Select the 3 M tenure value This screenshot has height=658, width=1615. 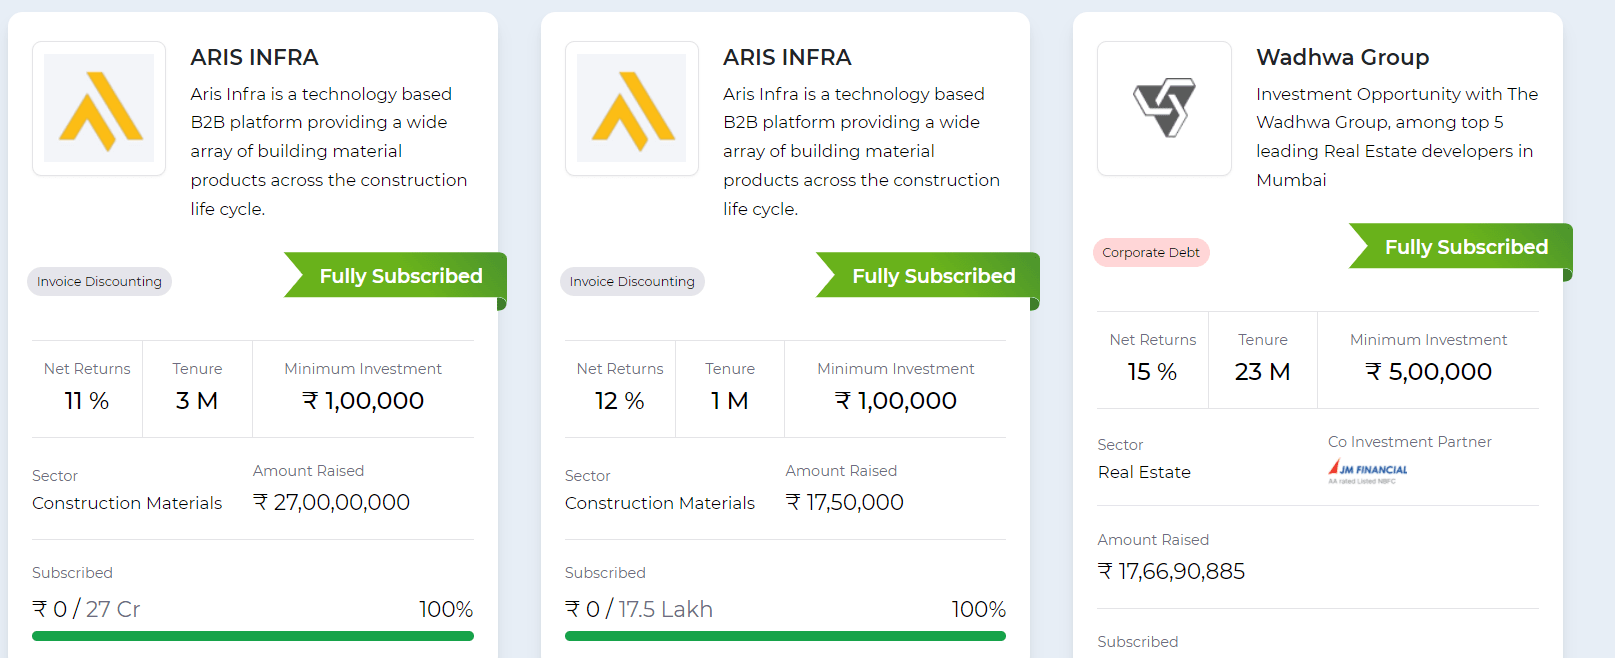pos(197,401)
